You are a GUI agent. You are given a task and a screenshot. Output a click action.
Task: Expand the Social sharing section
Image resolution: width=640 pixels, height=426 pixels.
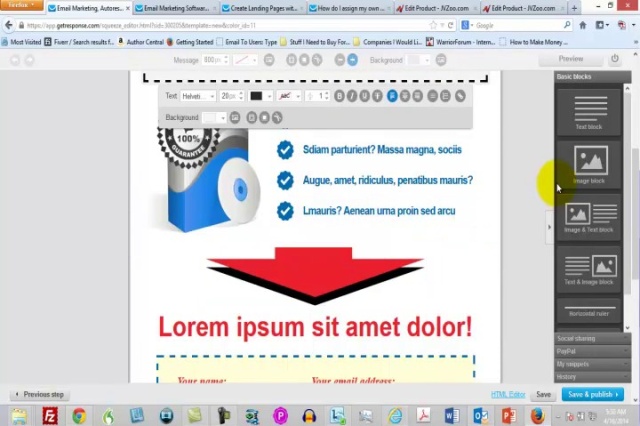pyautogui.click(x=592, y=338)
